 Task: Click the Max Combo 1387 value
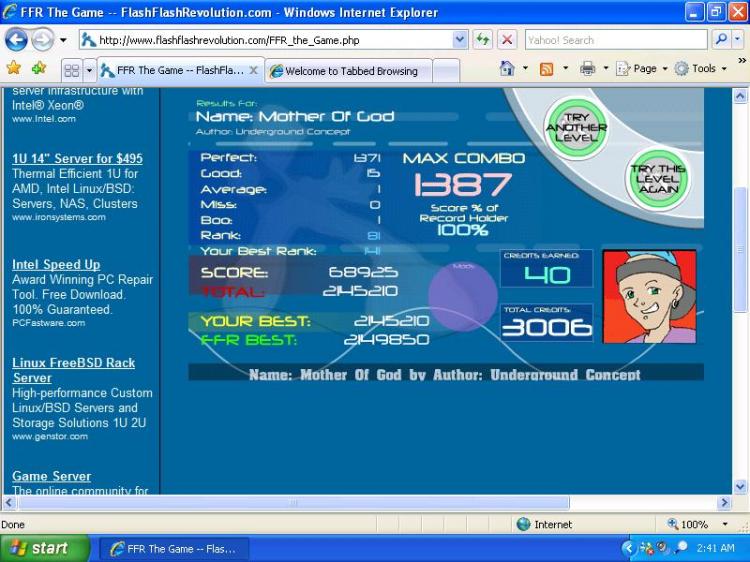(463, 185)
